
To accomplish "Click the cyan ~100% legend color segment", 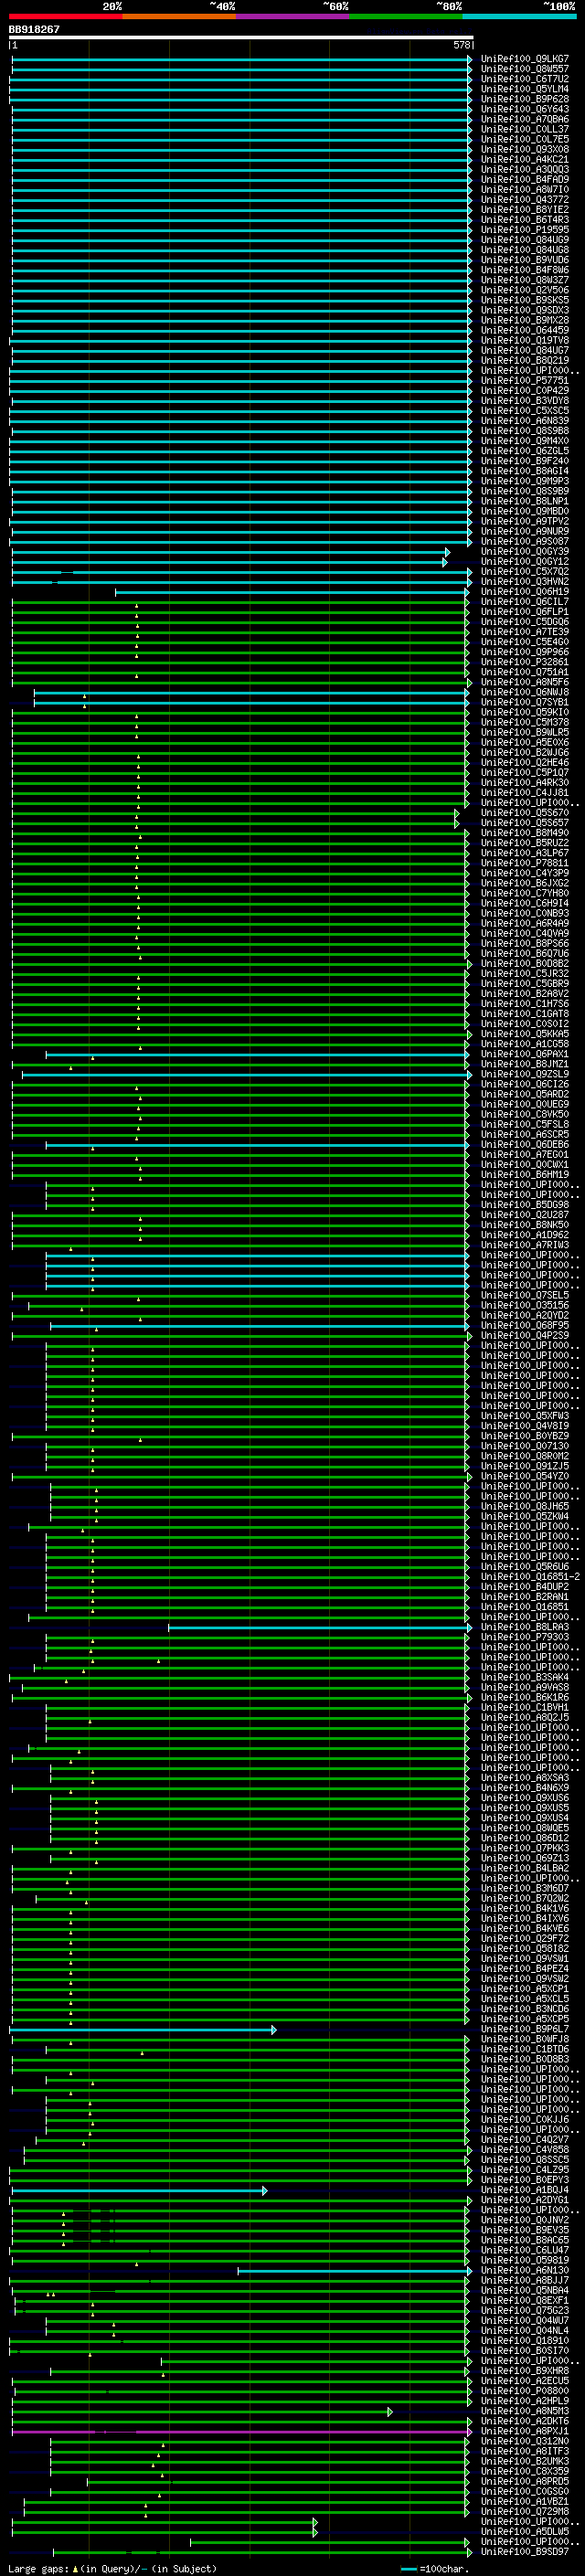I will click(519, 17).
